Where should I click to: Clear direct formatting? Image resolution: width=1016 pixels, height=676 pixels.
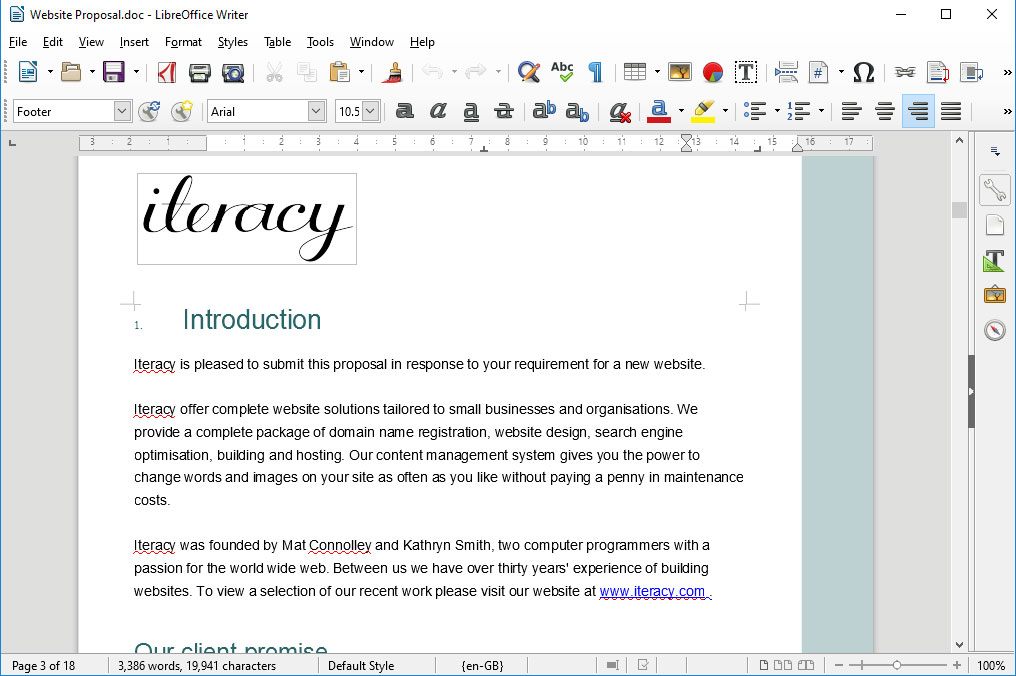pos(620,111)
